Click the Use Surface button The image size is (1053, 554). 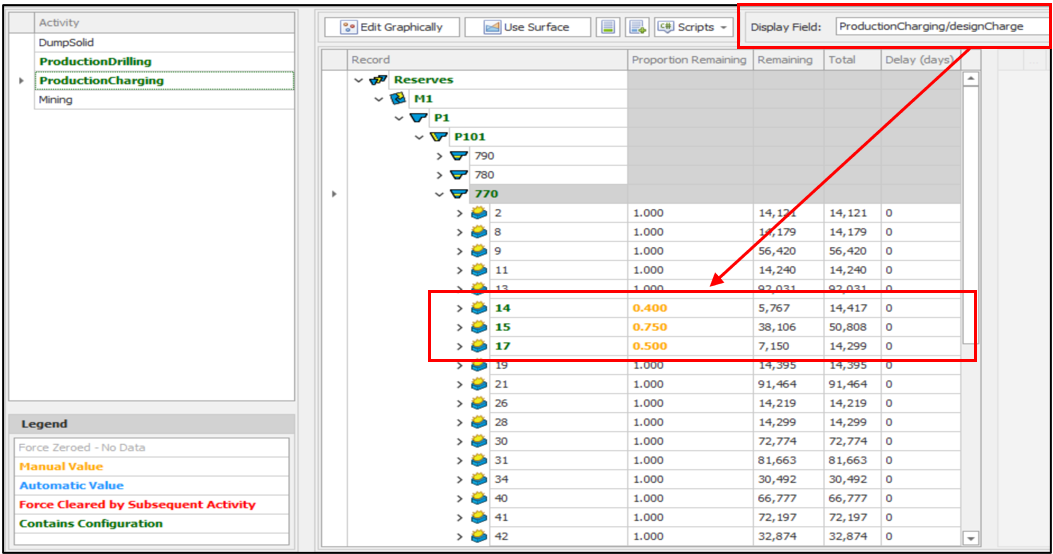[526, 27]
